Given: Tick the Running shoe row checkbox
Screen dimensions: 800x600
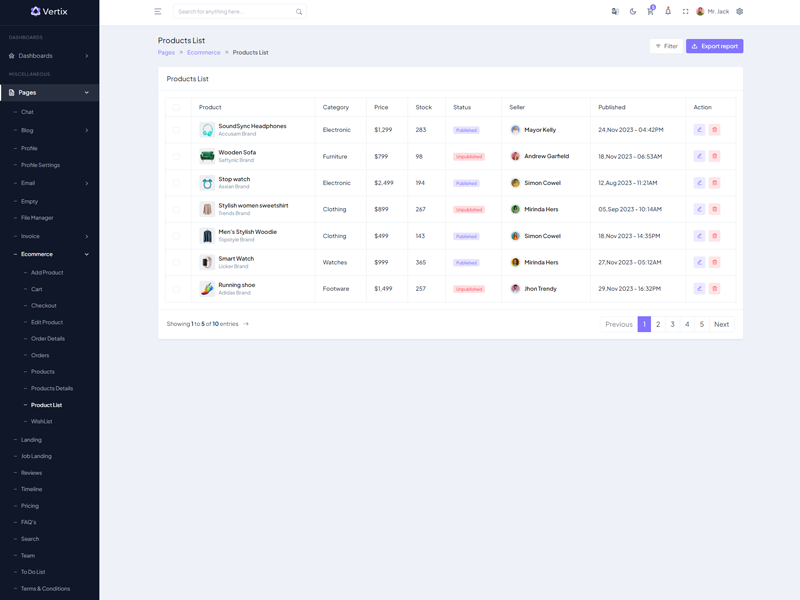Looking at the screenshot, I should click(176, 289).
